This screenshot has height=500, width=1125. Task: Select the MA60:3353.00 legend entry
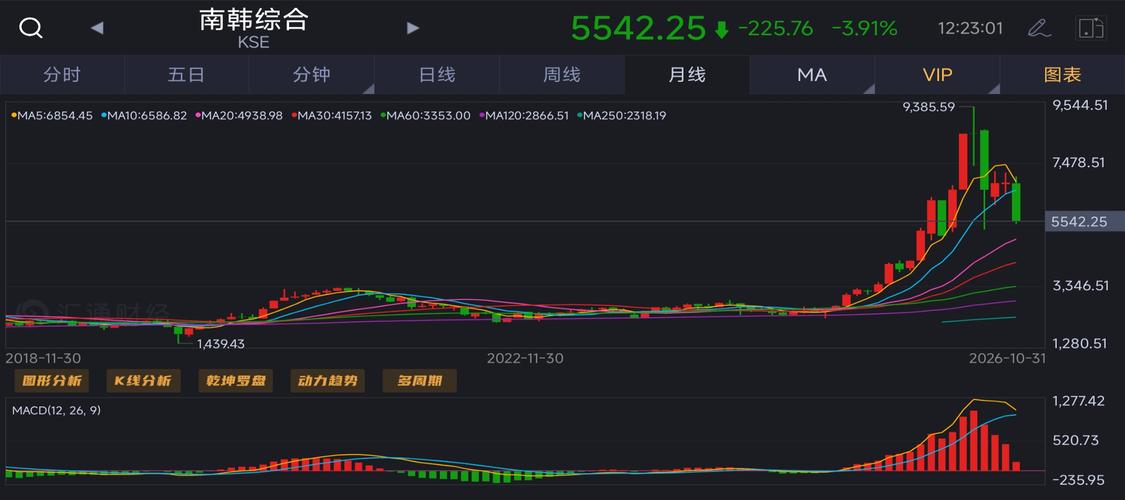pyautogui.click(x=425, y=115)
